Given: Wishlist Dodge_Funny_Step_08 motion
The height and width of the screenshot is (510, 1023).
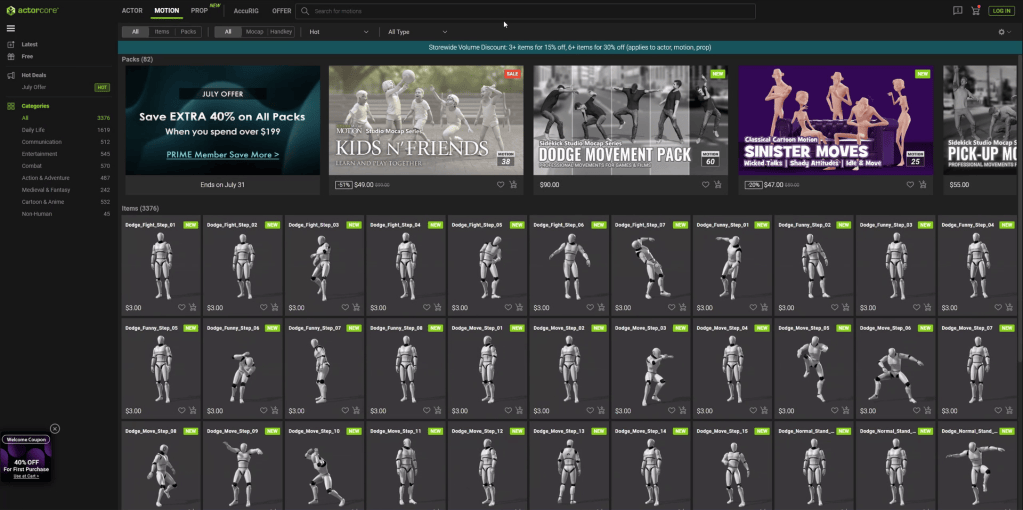Looking at the screenshot, I should (427, 410).
